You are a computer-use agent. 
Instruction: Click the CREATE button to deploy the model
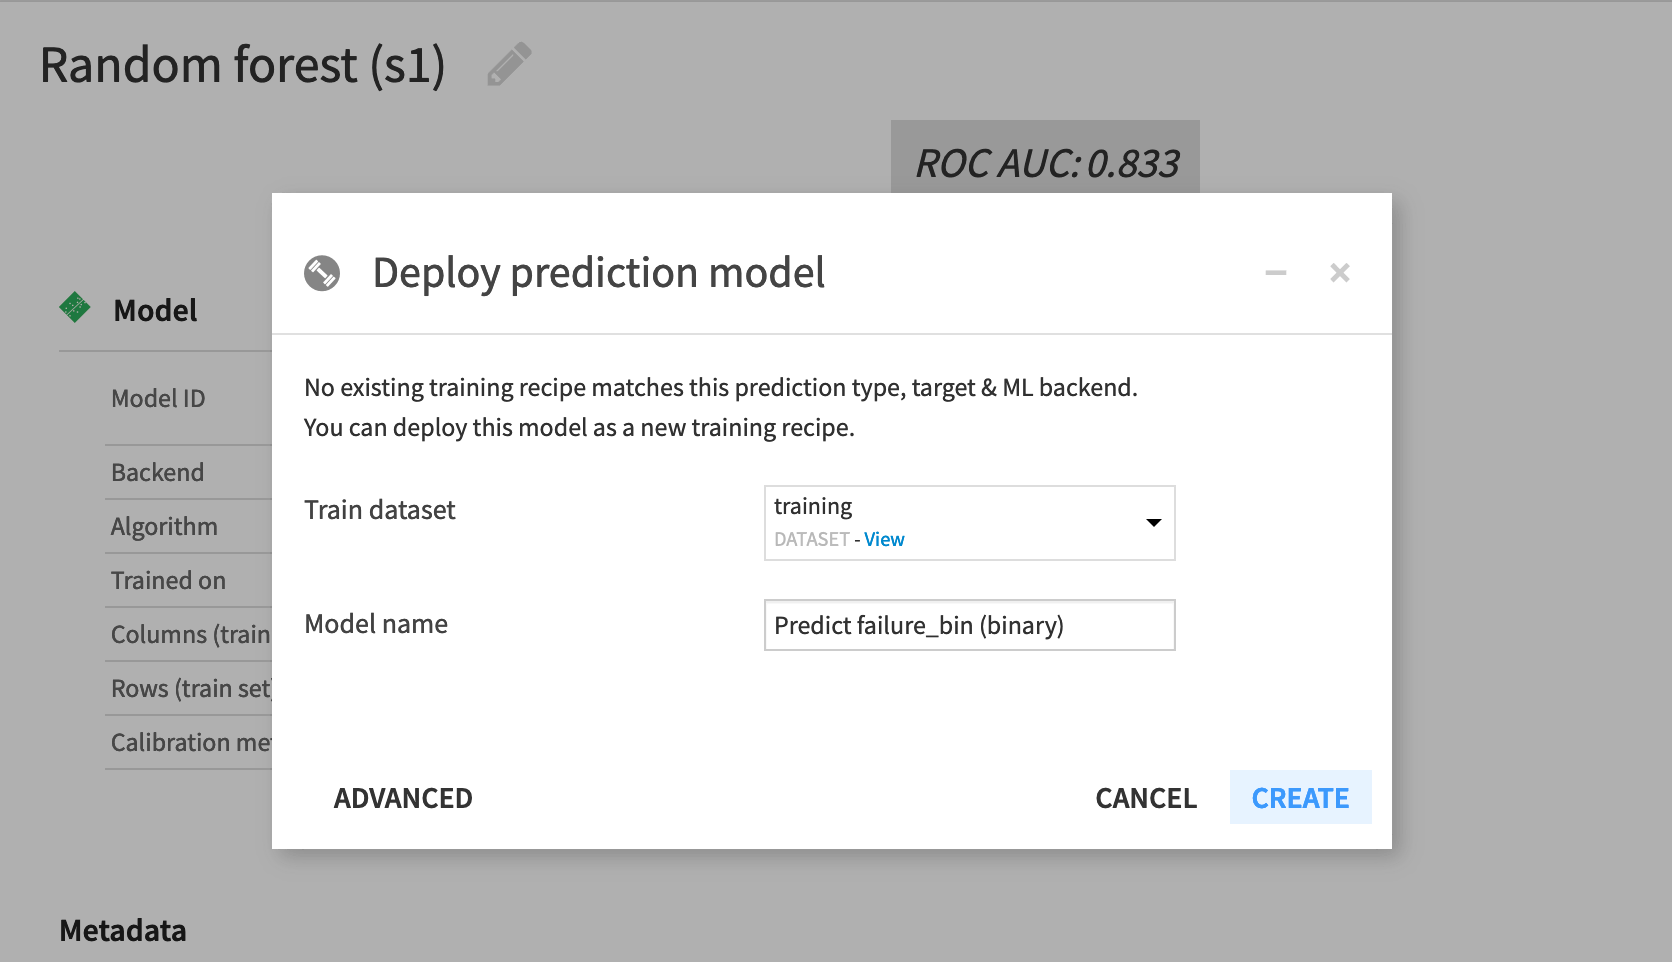(1300, 797)
